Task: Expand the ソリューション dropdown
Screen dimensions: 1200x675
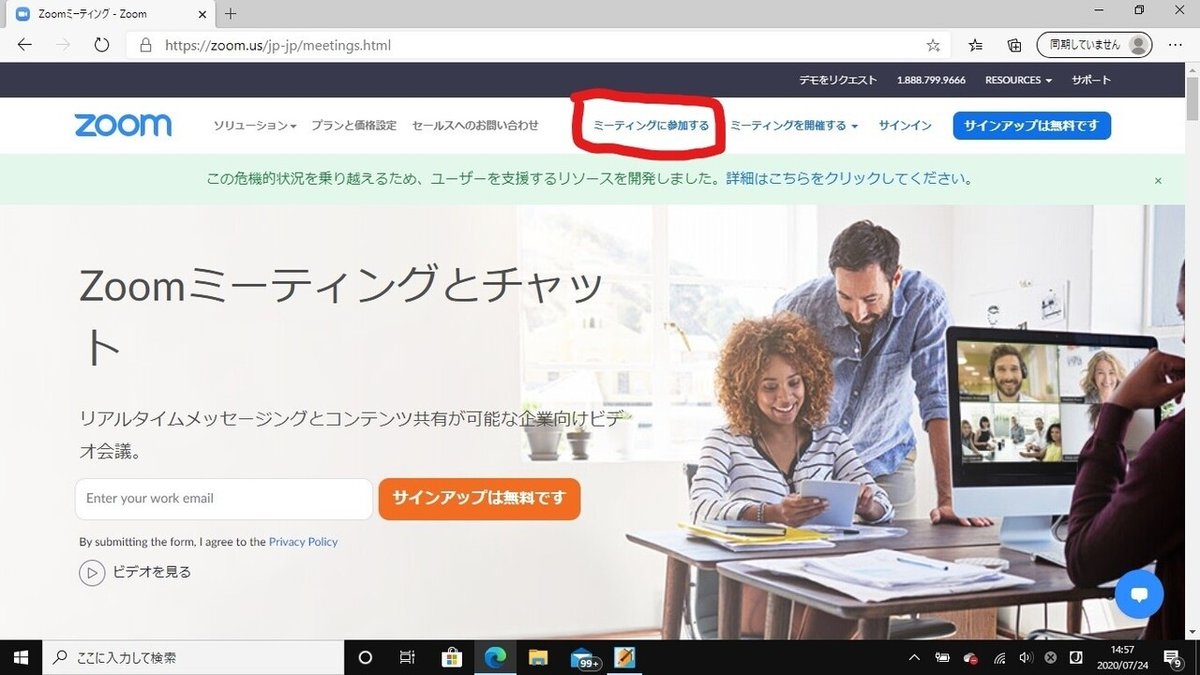Action: click(x=255, y=125)
